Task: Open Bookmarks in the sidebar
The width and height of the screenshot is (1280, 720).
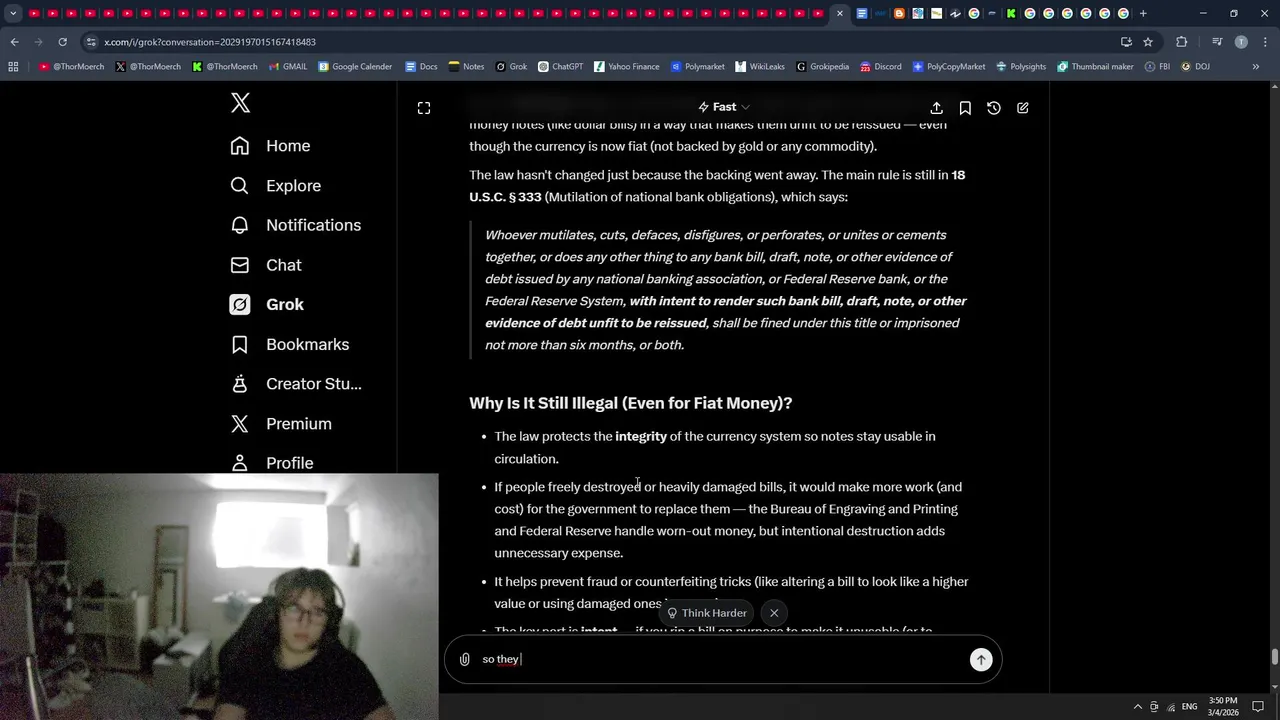Action: [x=289, y=344]
